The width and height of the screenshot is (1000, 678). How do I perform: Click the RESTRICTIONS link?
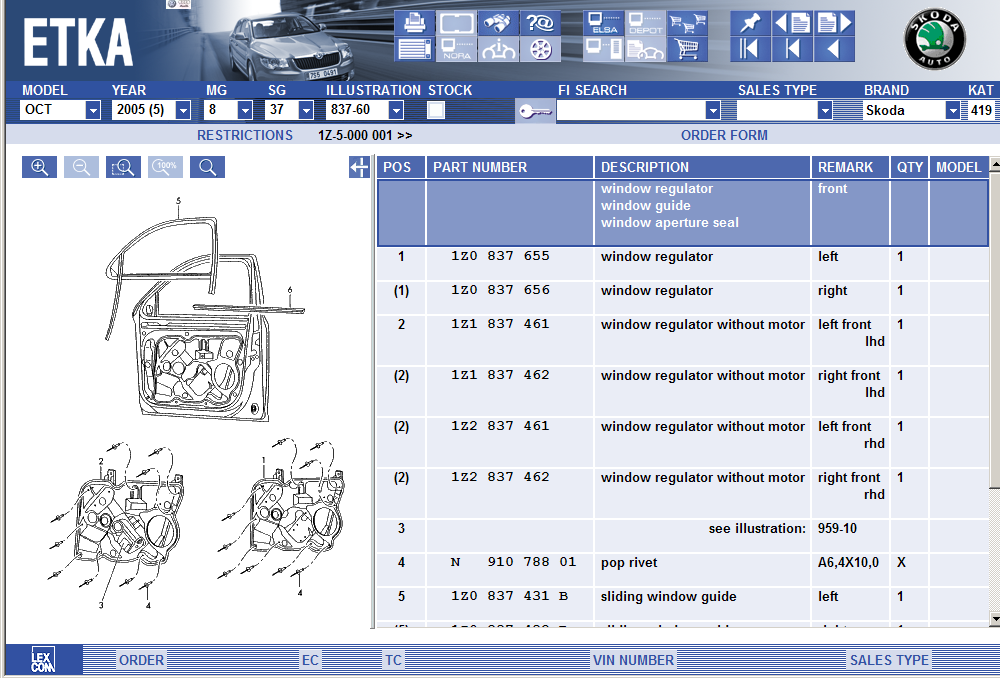pyautogui.click(x=245, y=135)
